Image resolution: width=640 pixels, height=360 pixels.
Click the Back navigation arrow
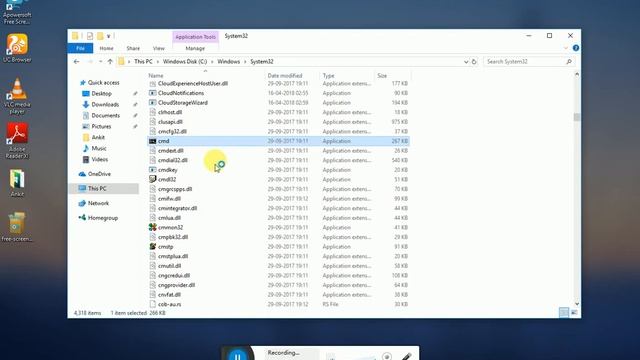point(76,62)
